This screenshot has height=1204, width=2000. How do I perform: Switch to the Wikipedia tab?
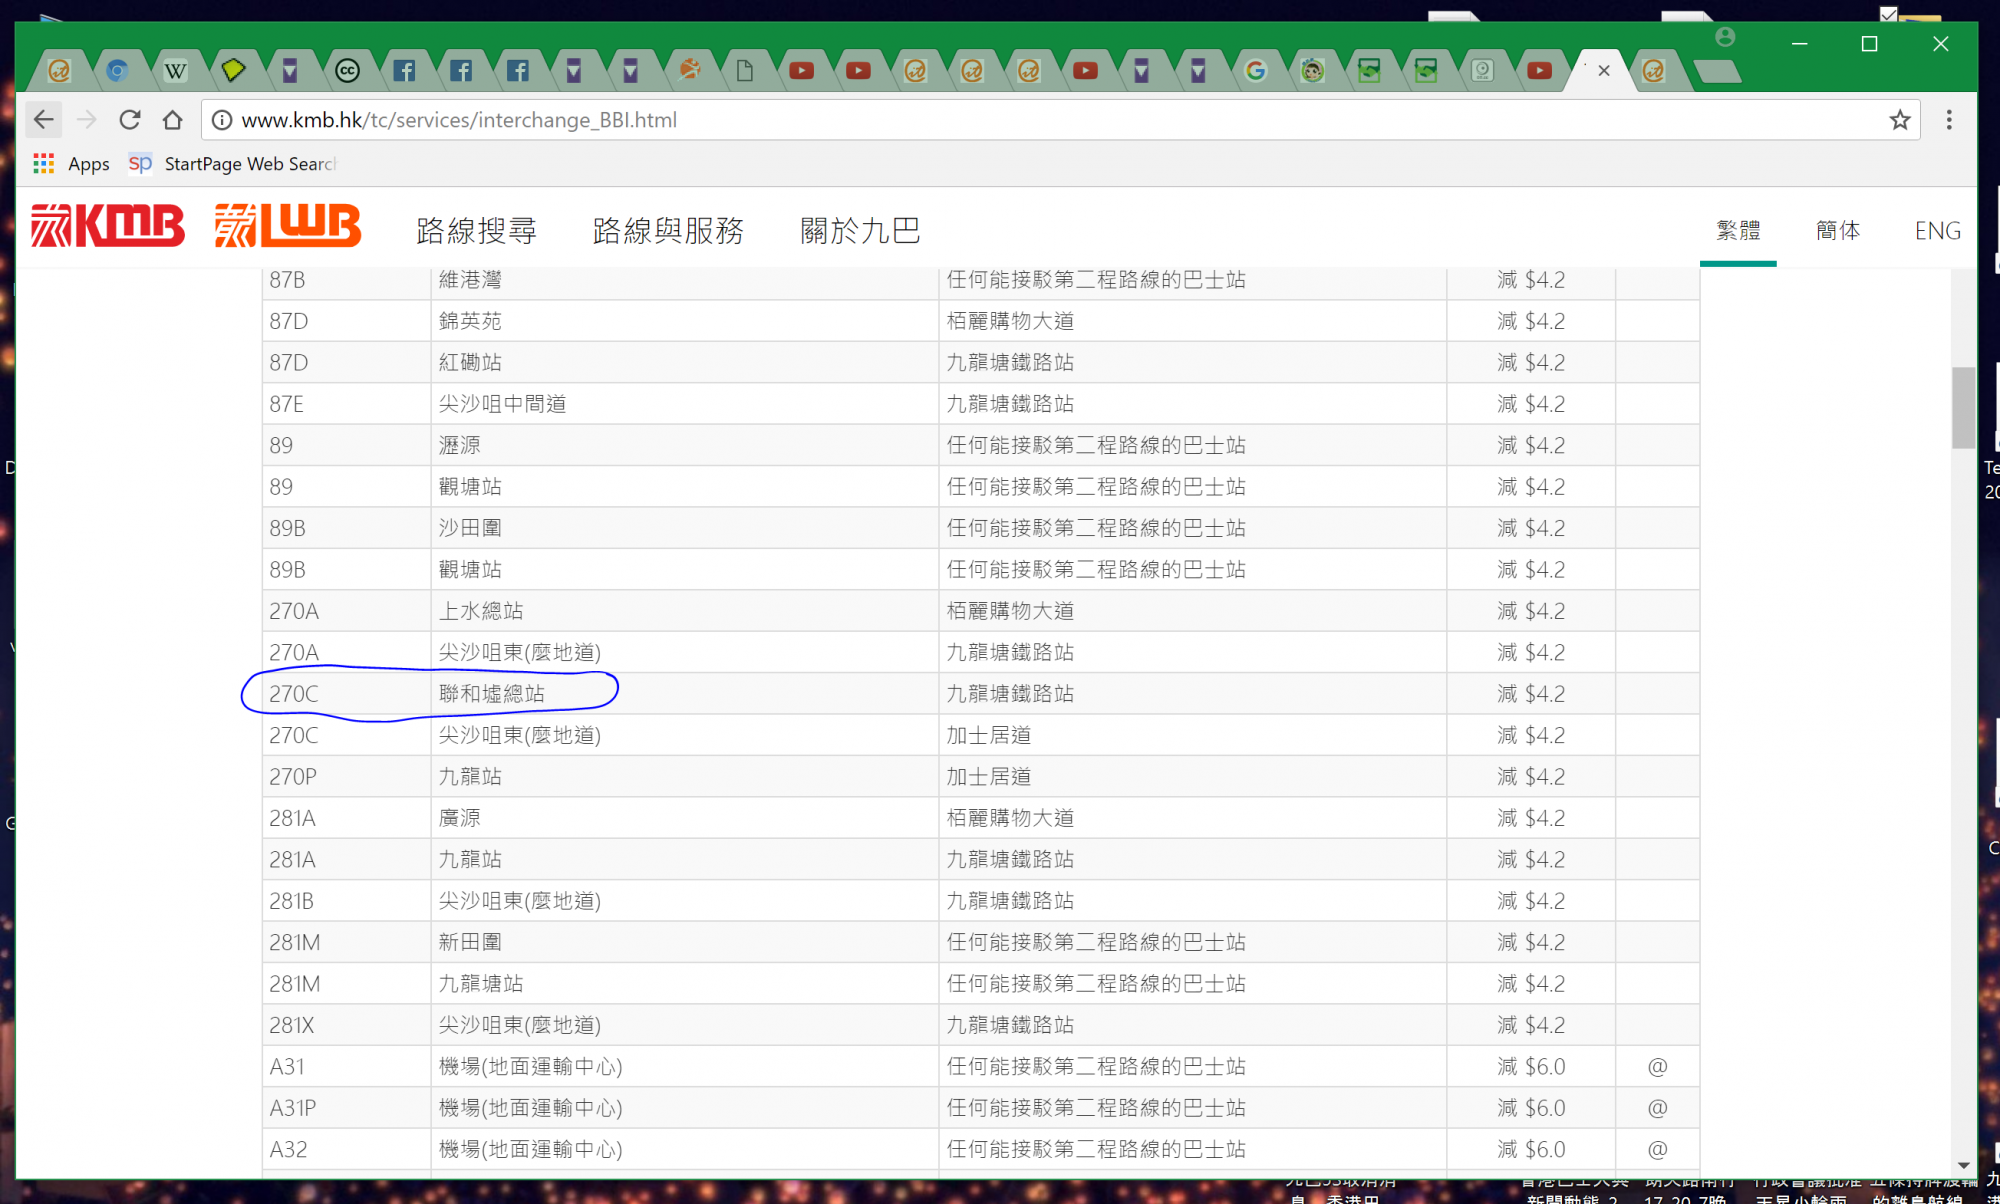[175, 71]
